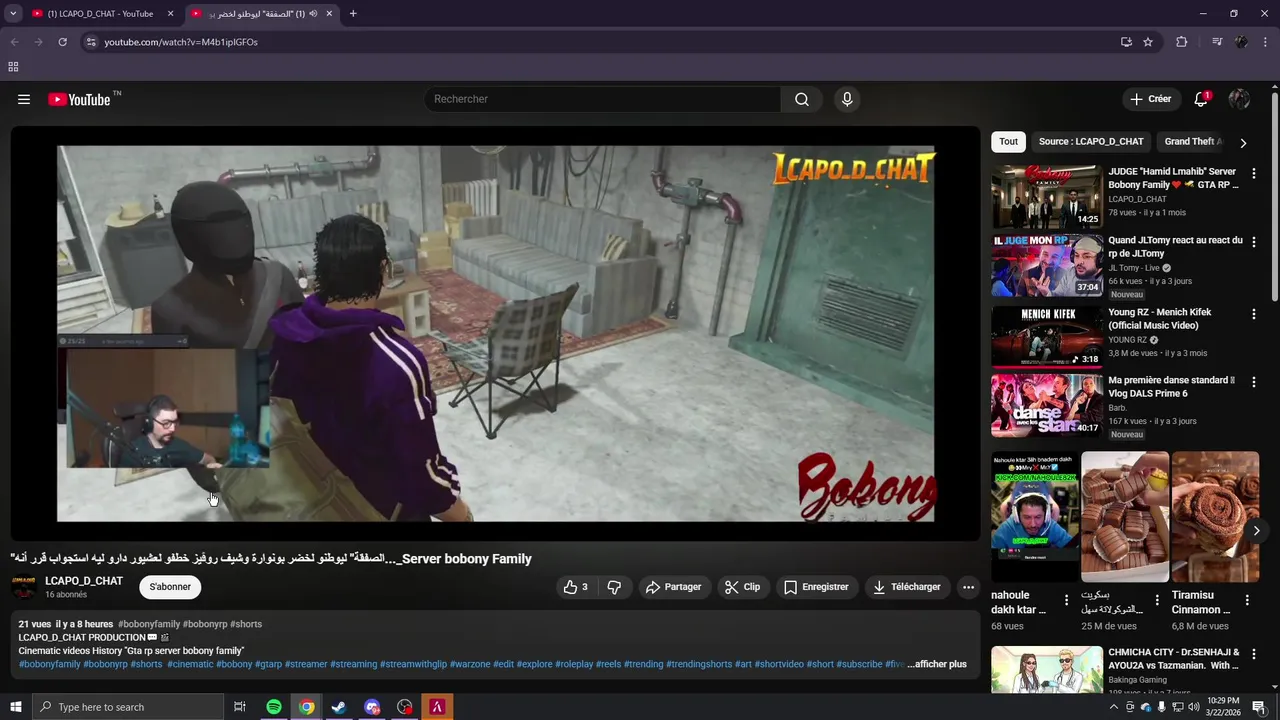
Task: Open the Chrome three-dot menu
Action: [x=1266, y=42]
